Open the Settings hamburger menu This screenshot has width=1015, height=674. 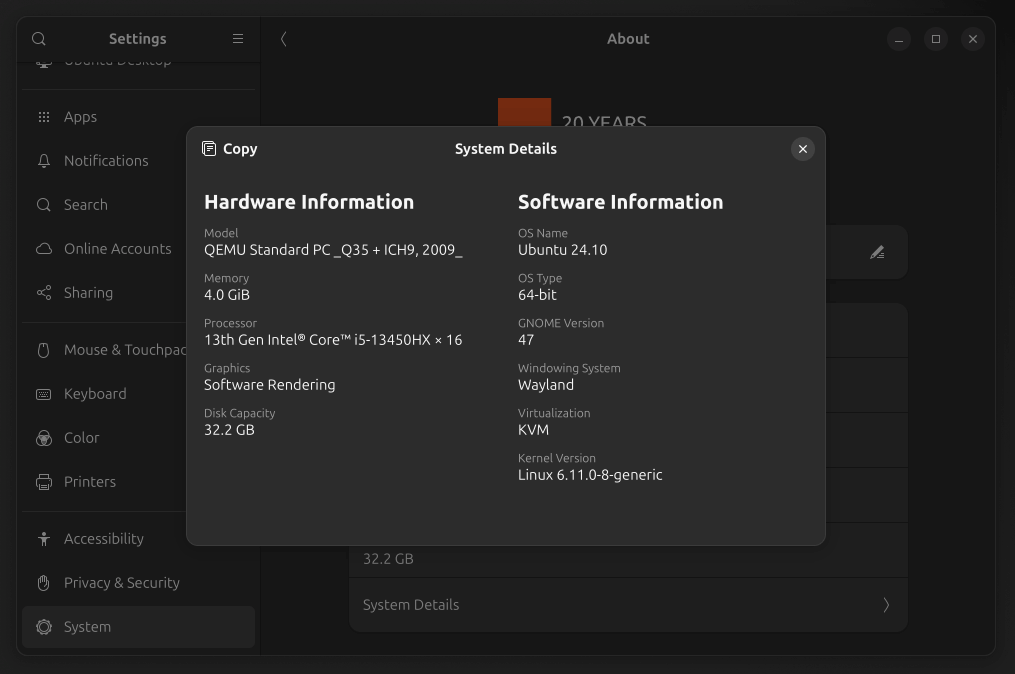238,39
